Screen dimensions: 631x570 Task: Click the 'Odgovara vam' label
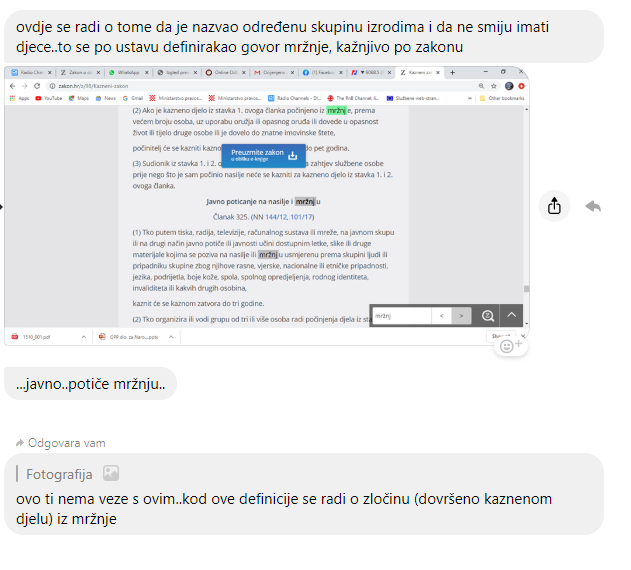(67, 443)
